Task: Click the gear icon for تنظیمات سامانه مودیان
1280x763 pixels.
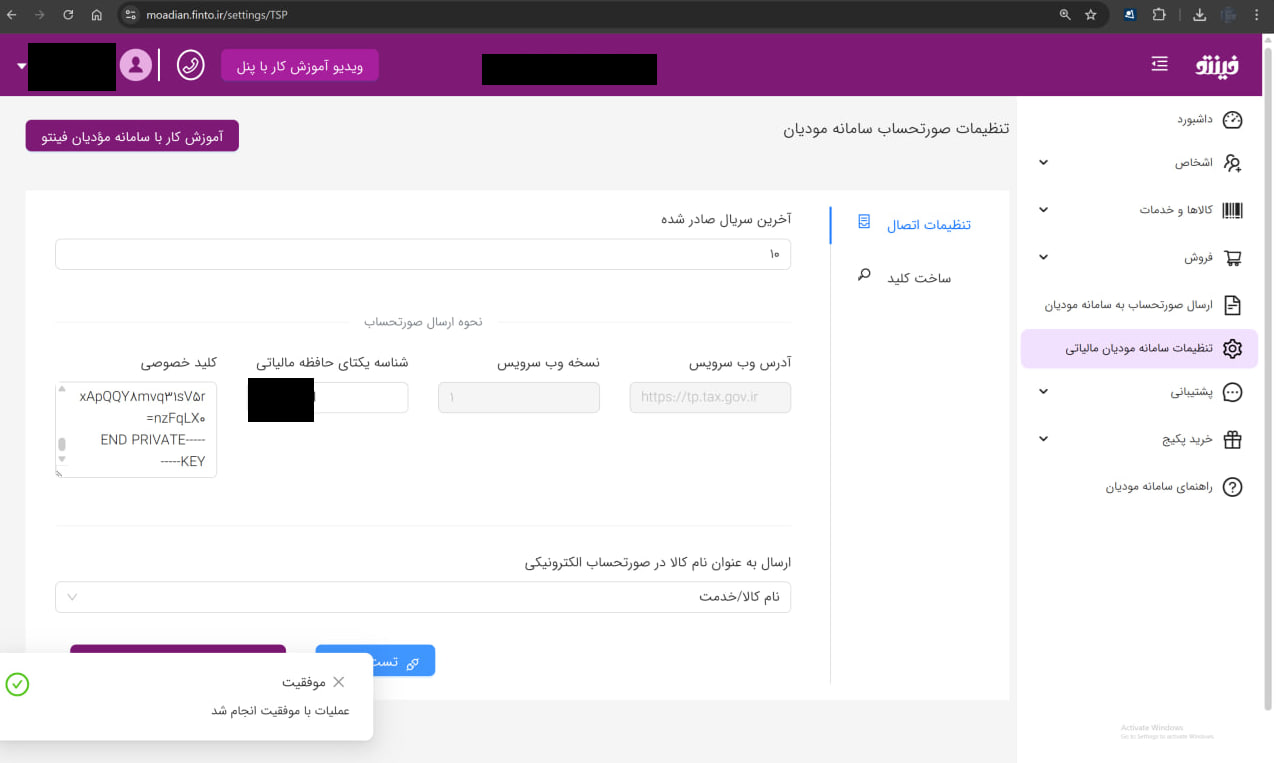Action: 1233,348
